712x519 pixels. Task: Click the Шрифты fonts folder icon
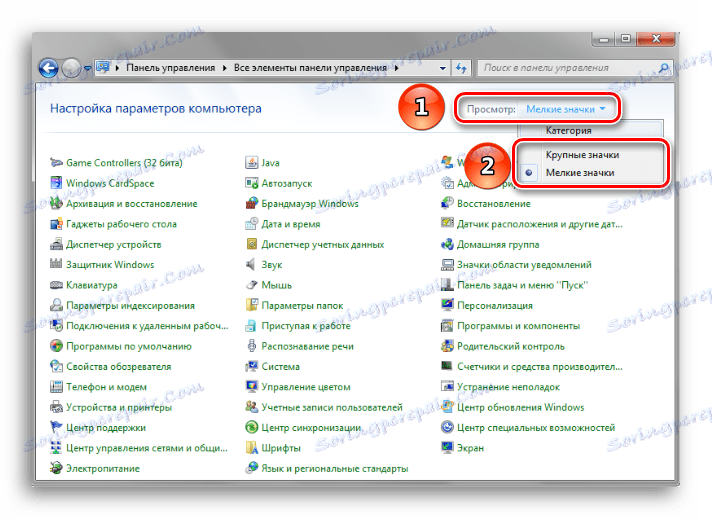[251, 448]
